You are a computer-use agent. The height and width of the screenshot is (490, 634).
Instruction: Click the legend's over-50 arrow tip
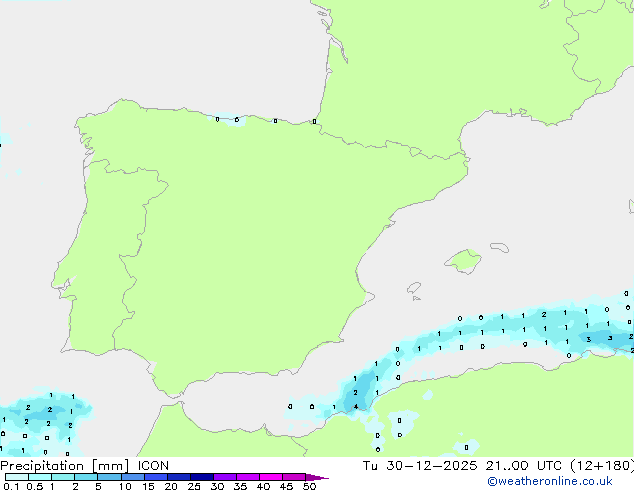[317, 477]
